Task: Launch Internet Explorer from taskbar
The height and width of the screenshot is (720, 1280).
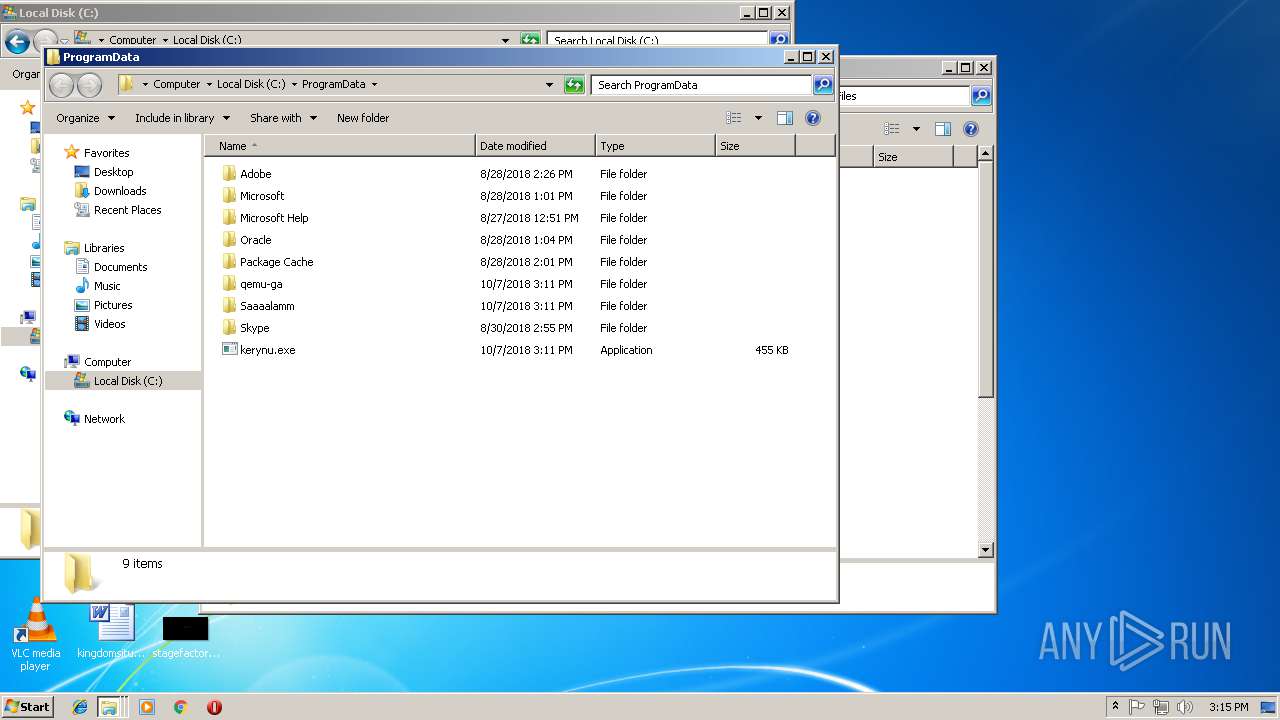Action: pyautogui.click(x=80, y=707)
